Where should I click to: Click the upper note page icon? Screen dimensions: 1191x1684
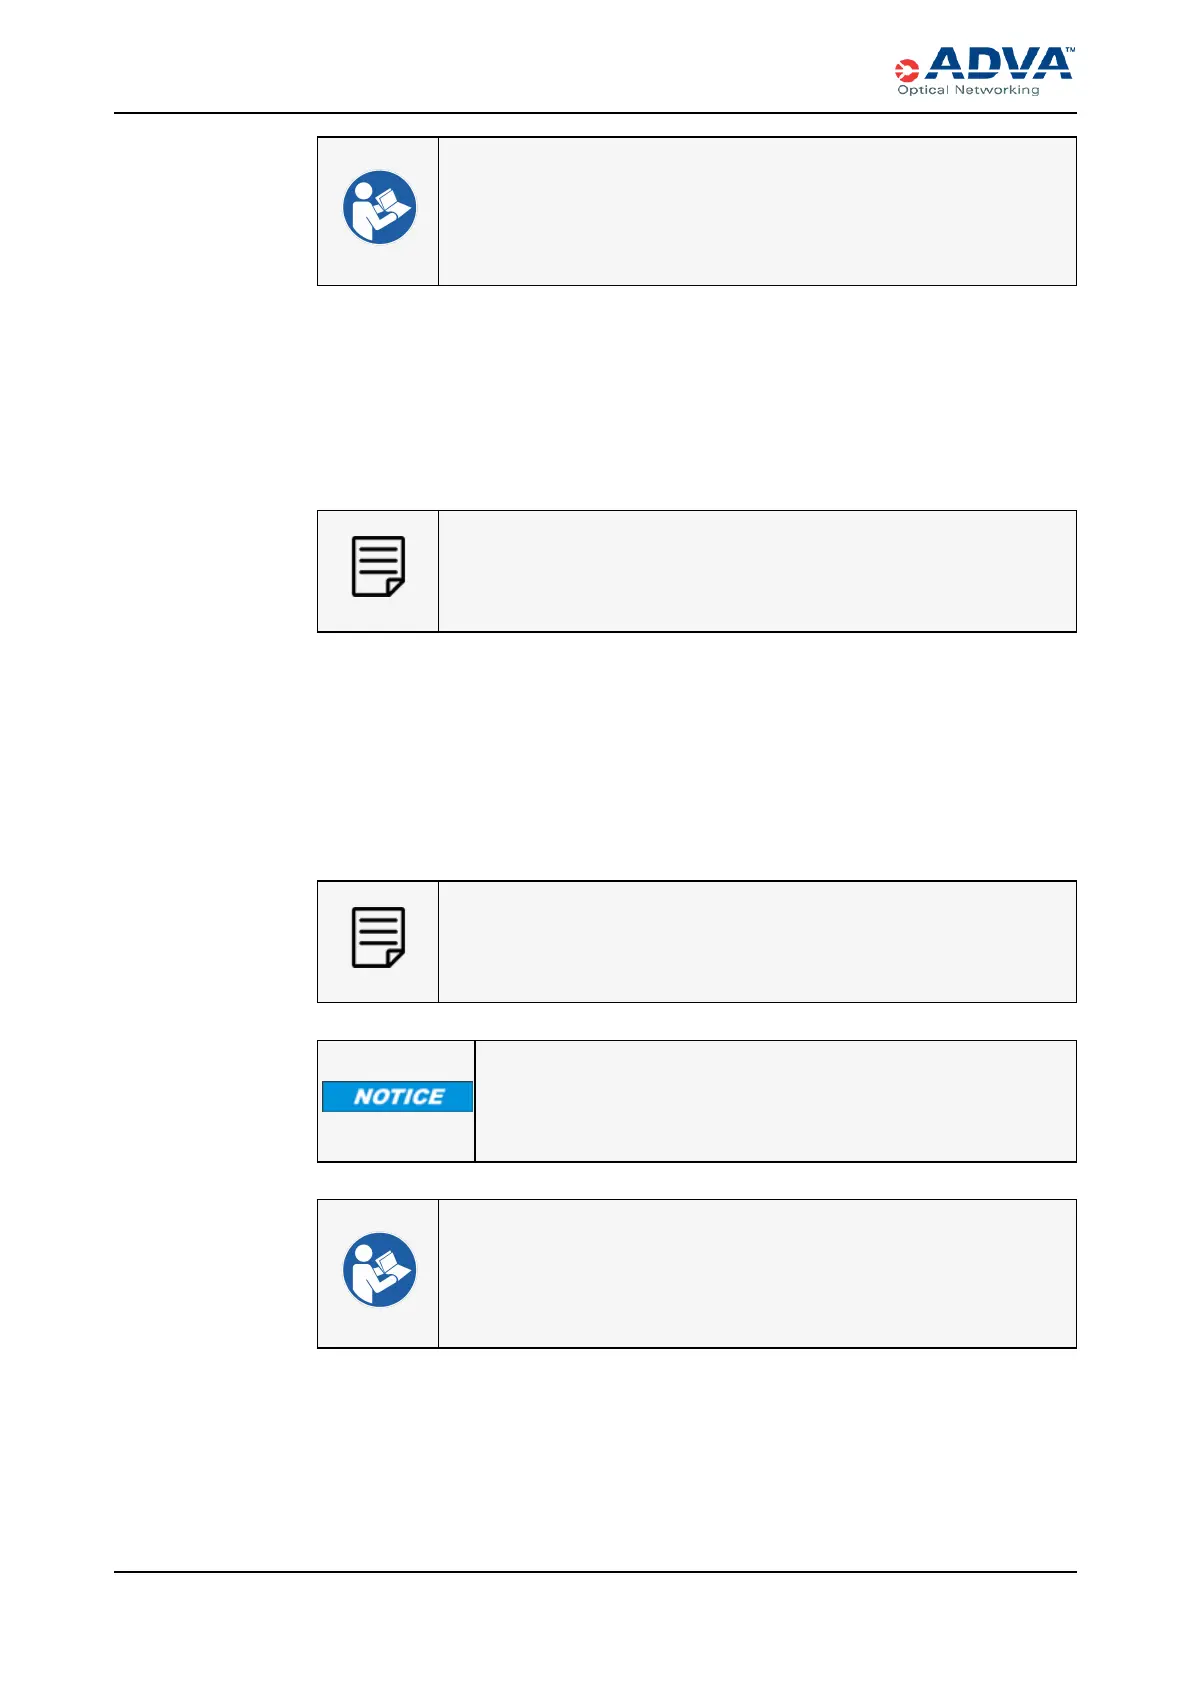click(378, 567)
